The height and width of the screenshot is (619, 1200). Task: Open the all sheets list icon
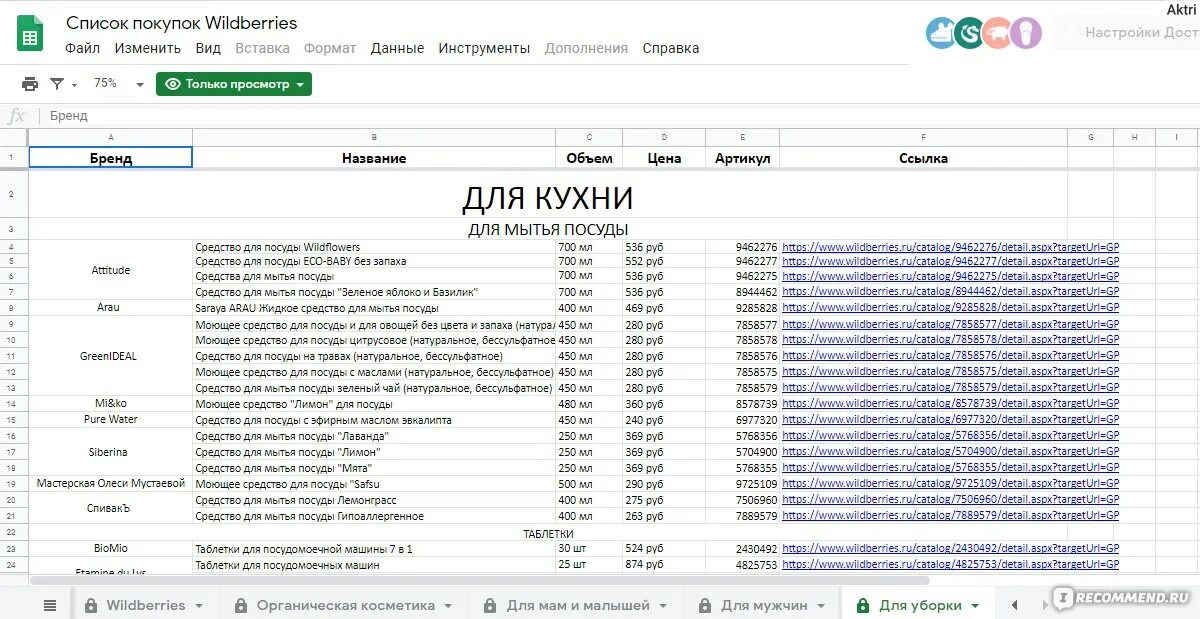49,605
